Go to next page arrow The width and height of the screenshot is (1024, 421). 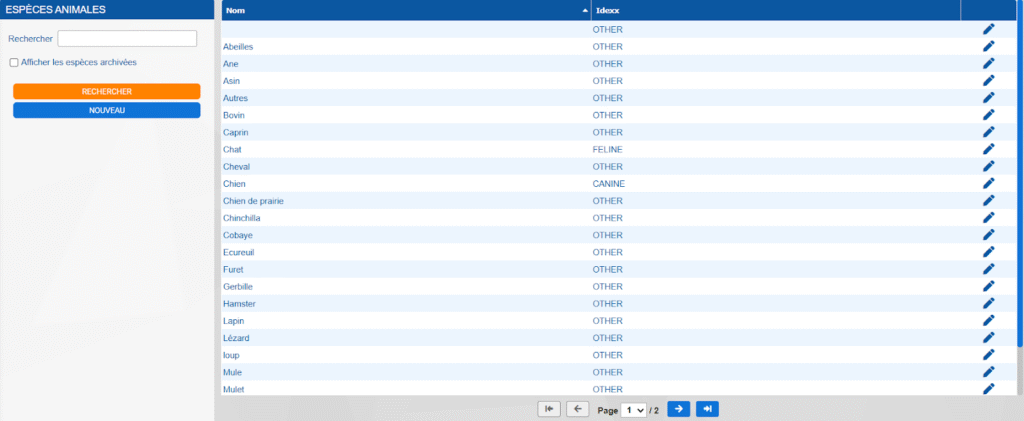(x=678, y=409)
